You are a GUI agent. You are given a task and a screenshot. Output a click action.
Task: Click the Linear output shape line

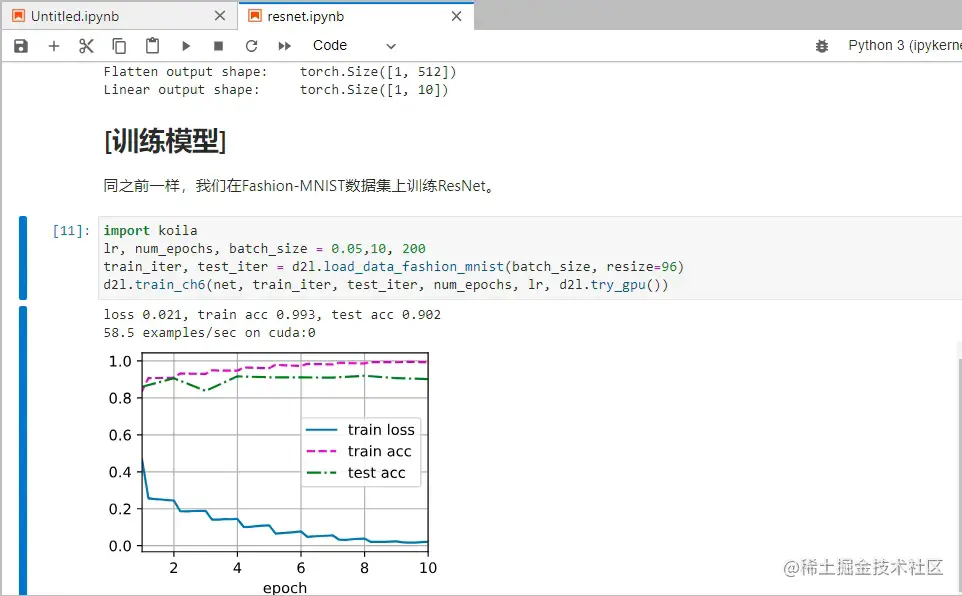coord(275,90)
